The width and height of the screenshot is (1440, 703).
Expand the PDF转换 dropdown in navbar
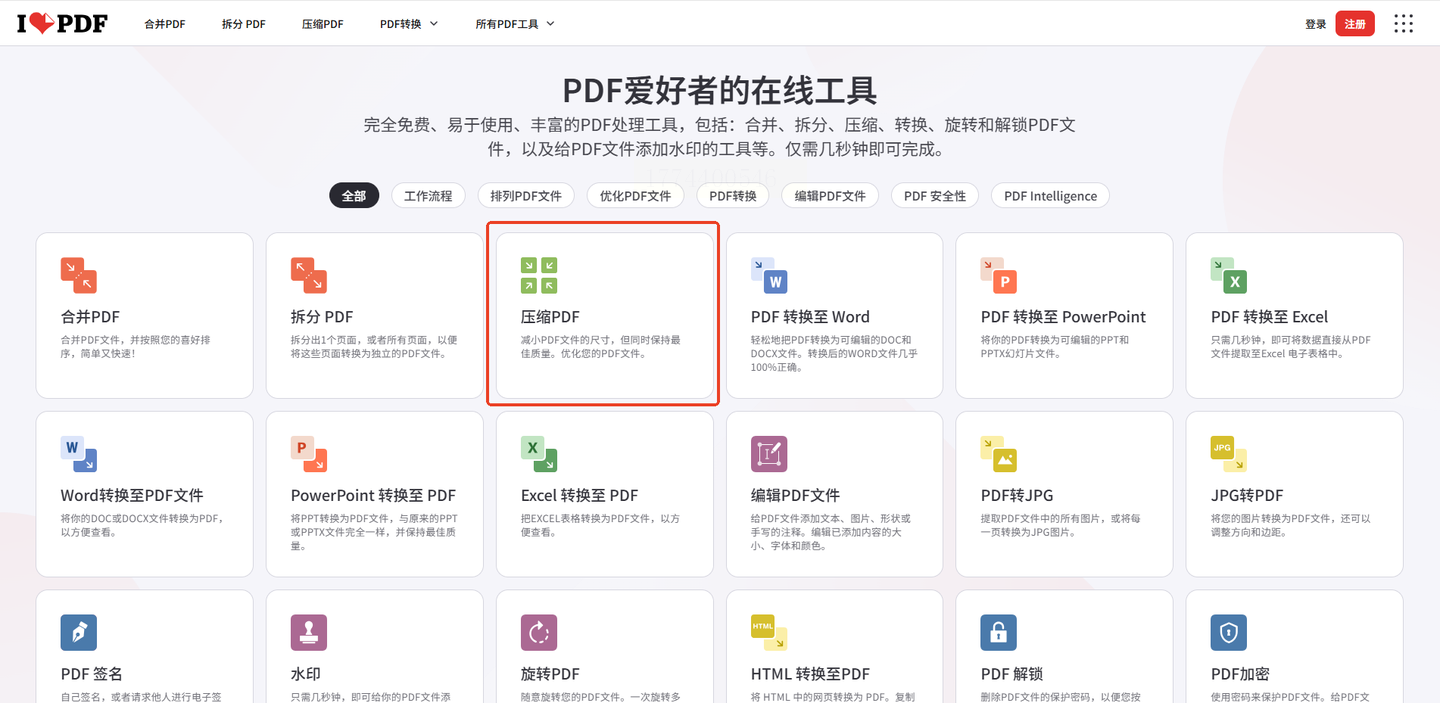[409, 24]
